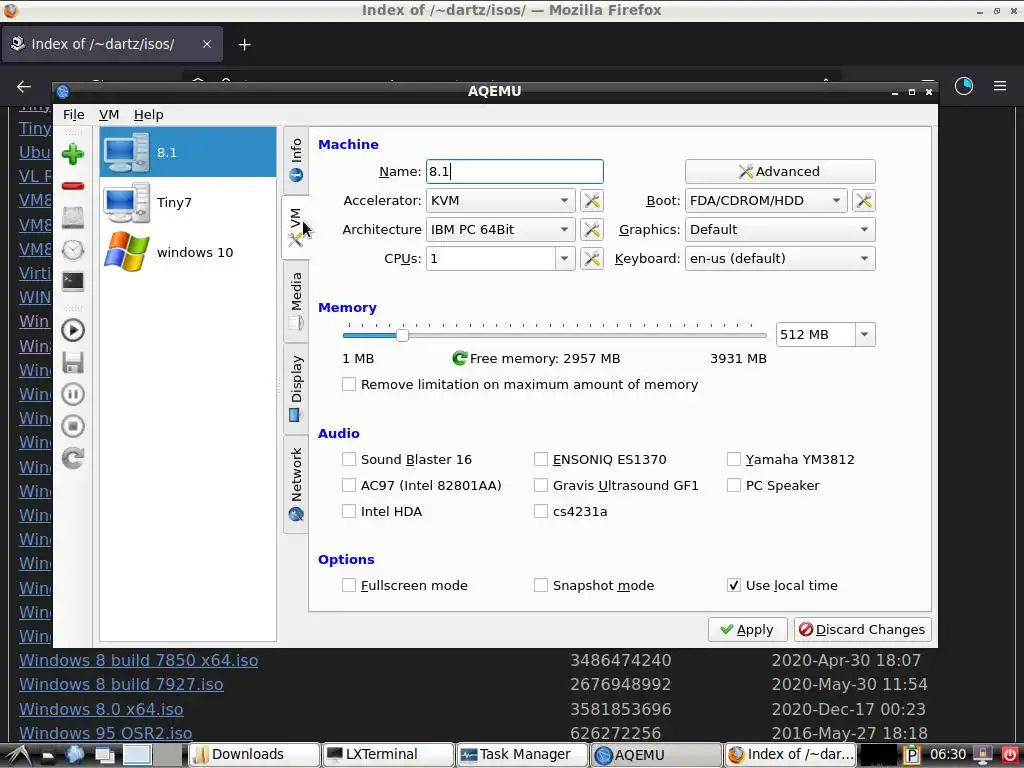Select the windows 10 virtual machine
Image resolution: width=1024 pixels, height=768 pixels.
pos(188,252)
